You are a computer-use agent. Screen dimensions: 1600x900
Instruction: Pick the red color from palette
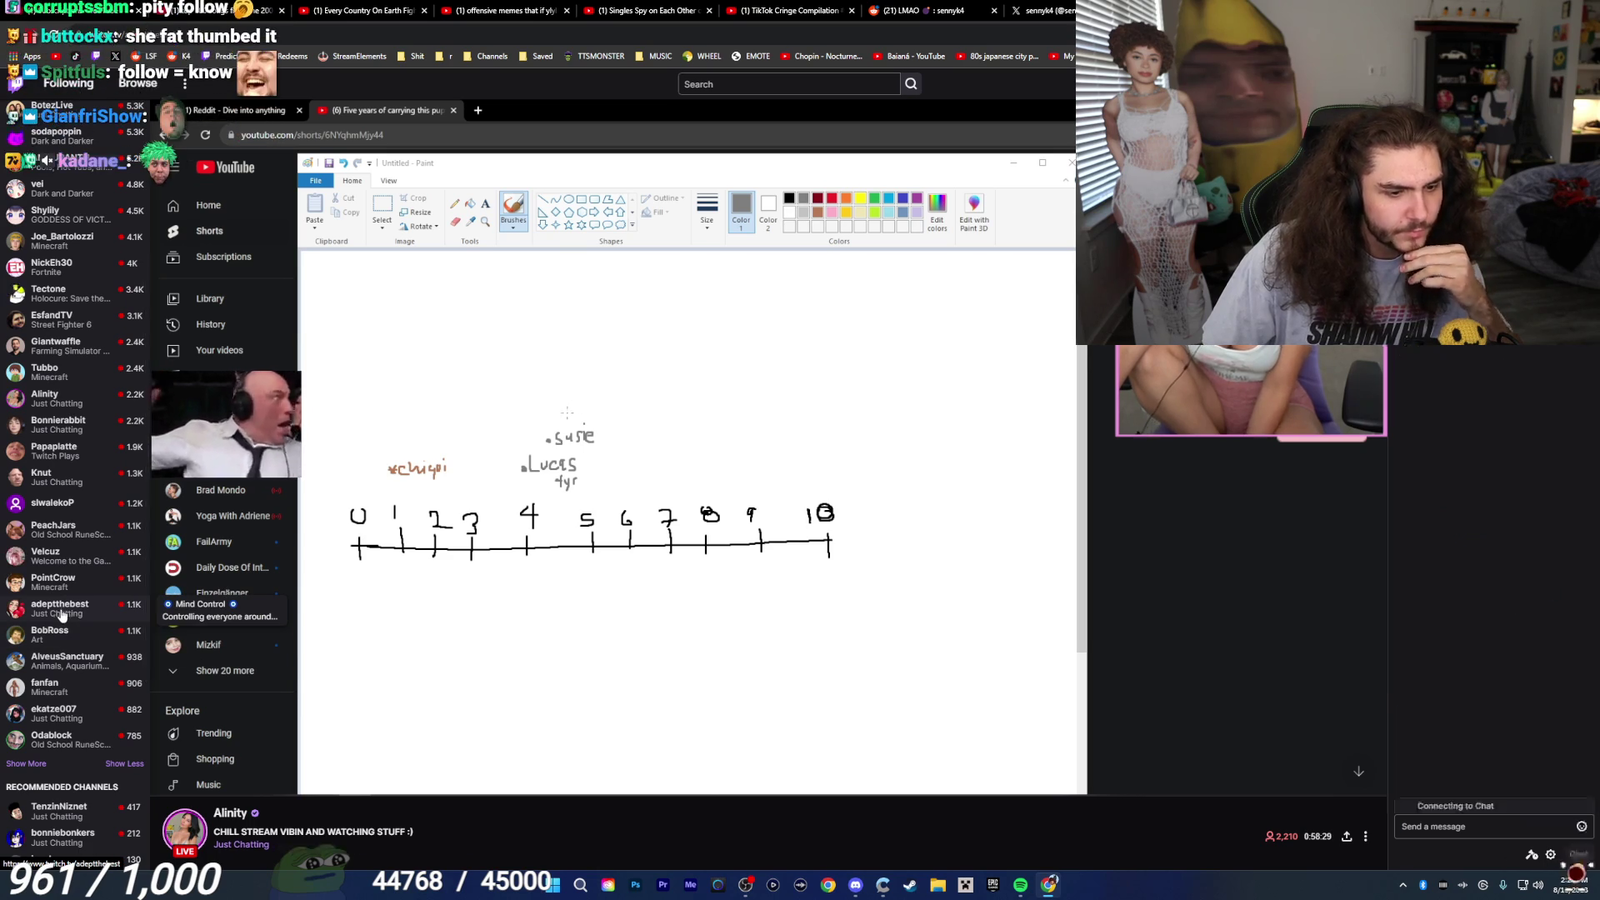[831, 198]
